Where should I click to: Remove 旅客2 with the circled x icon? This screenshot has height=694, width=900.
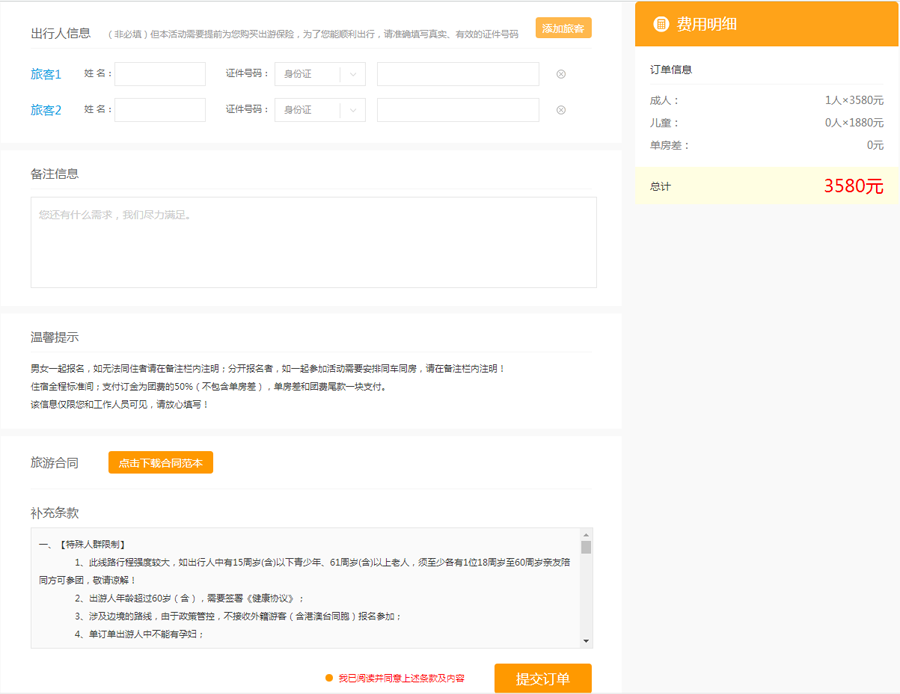coord(561,110)
